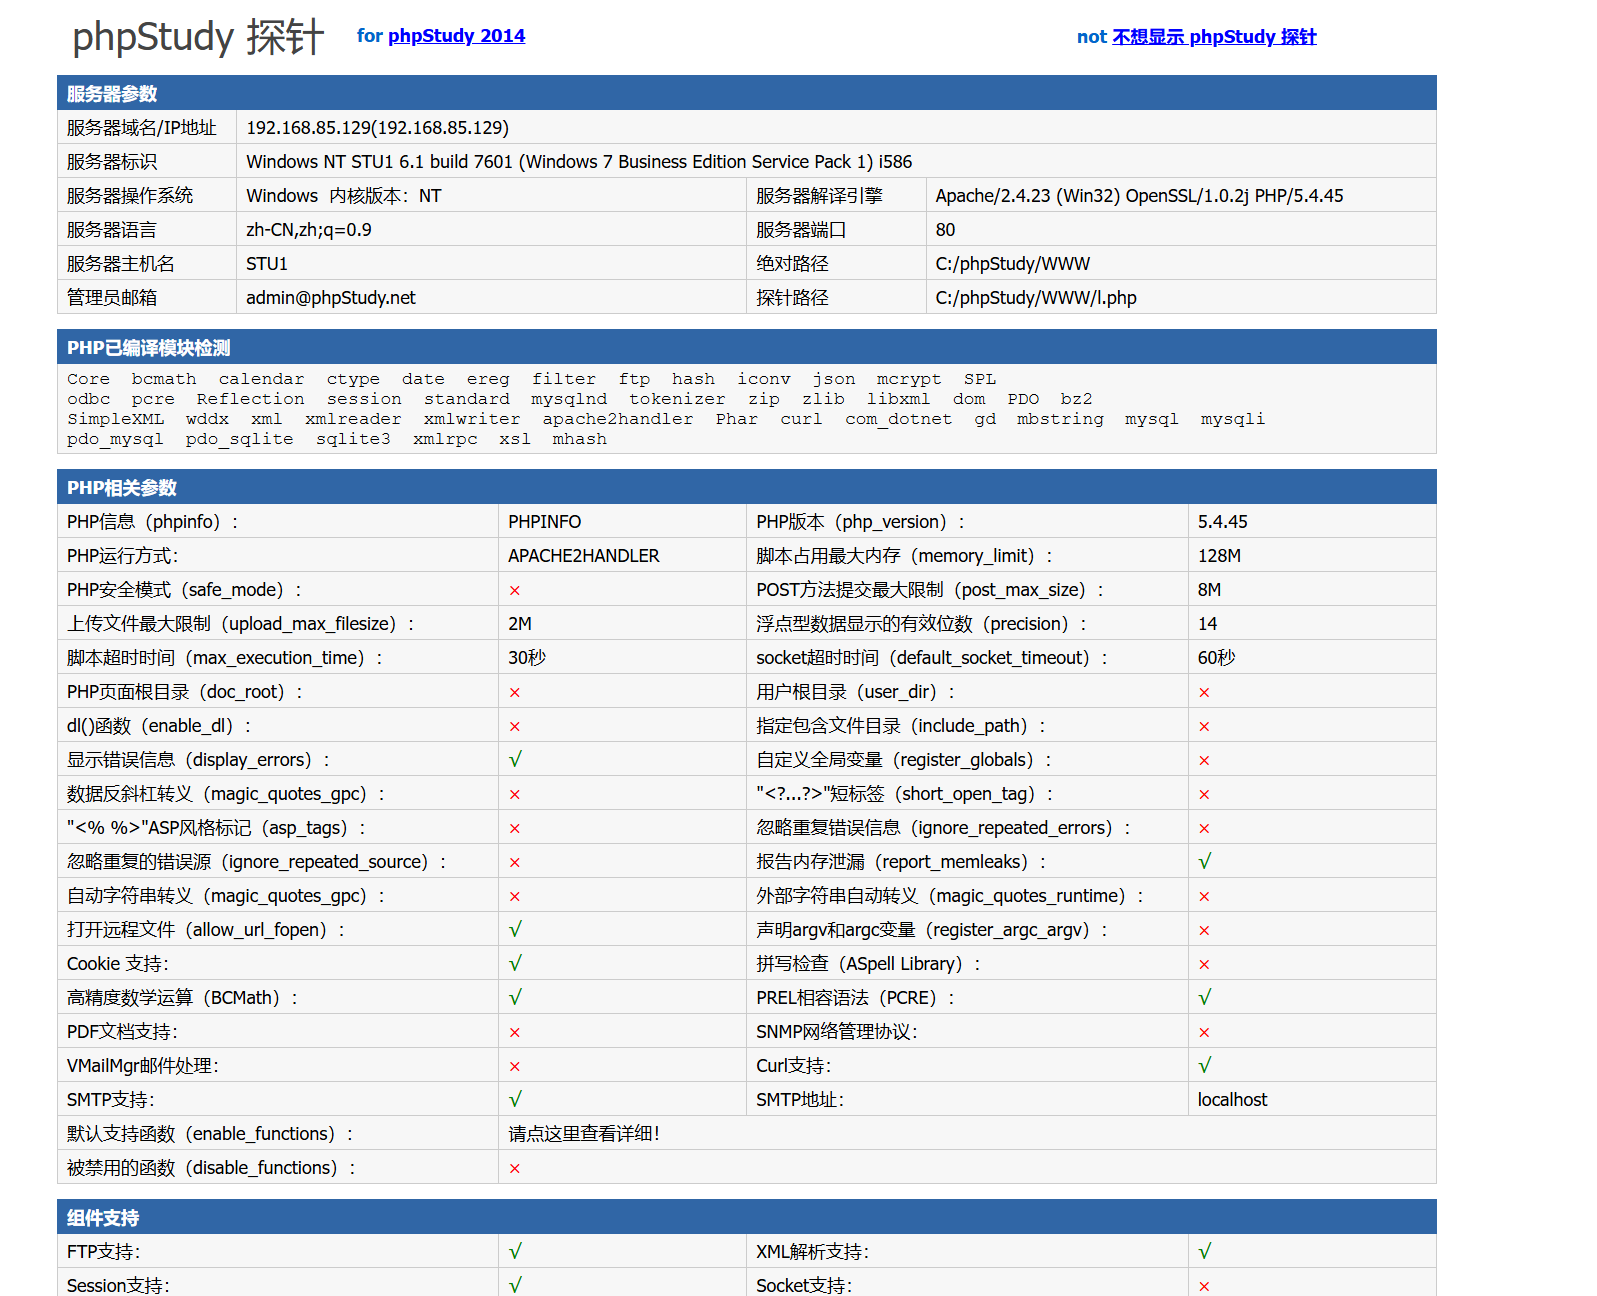
Task: Click the upload_max_filesize value 2M
Action: [x=520, y=624]
